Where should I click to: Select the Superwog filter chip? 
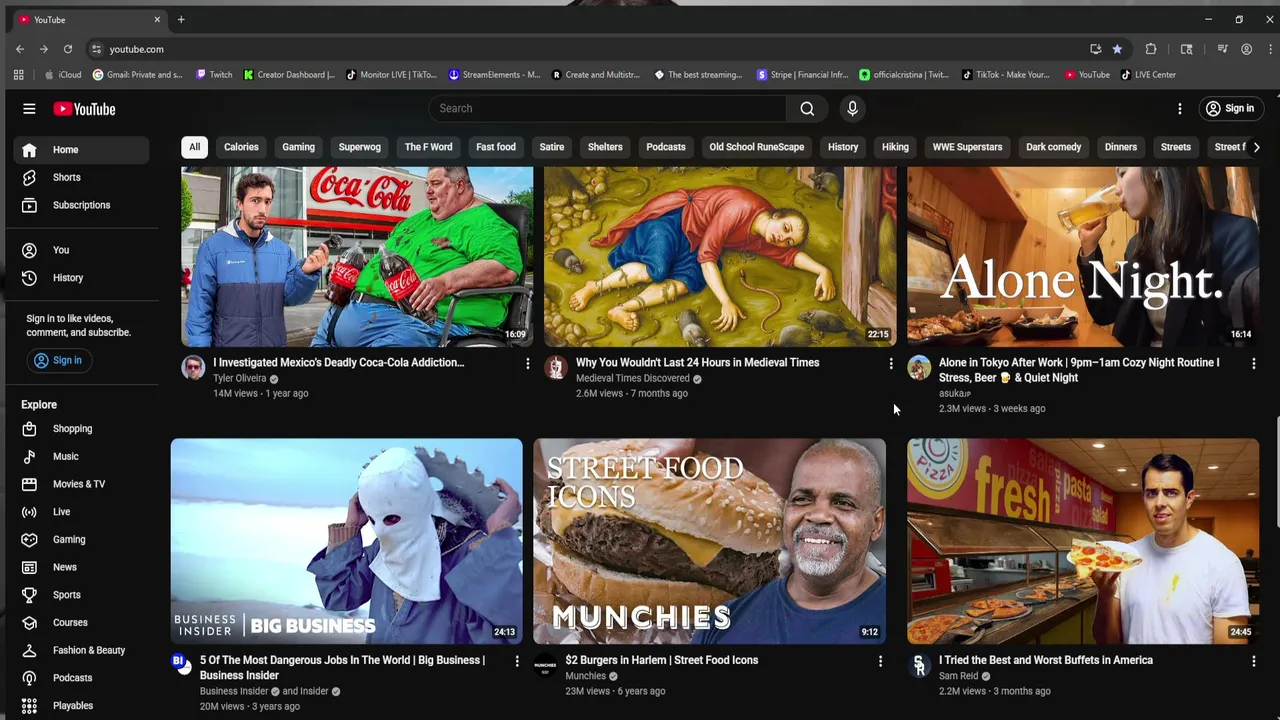(x=360, y=147)
